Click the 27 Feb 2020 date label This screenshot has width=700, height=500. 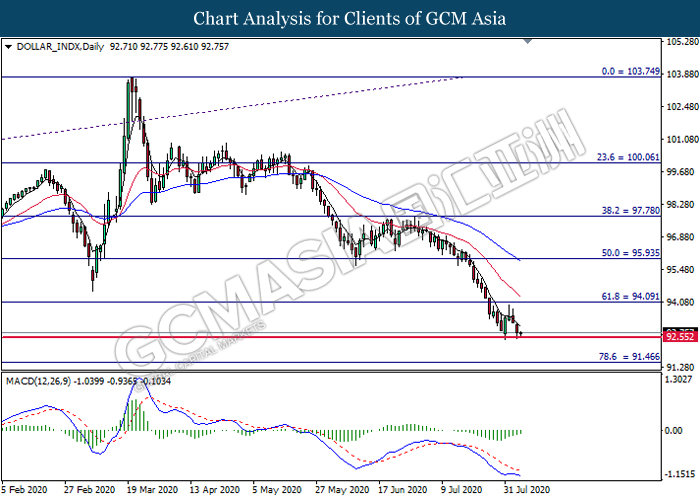89,490
